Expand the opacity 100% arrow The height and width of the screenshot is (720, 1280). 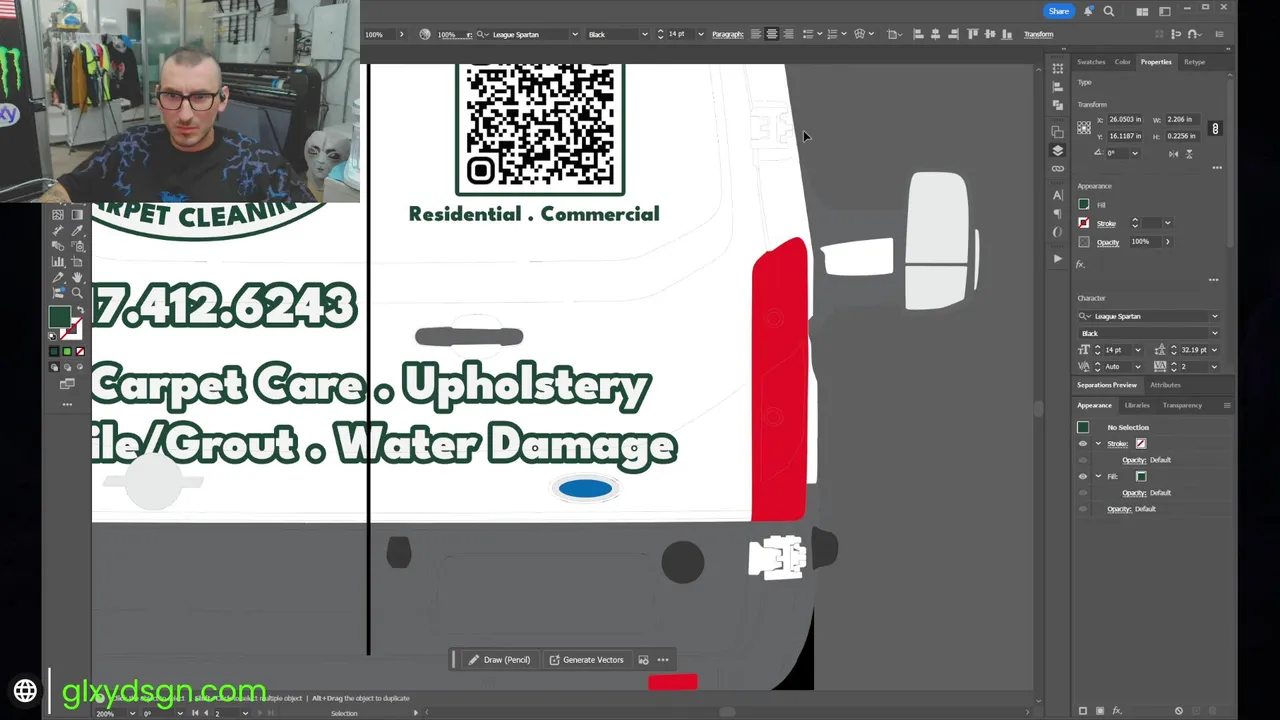[1167, 242]
